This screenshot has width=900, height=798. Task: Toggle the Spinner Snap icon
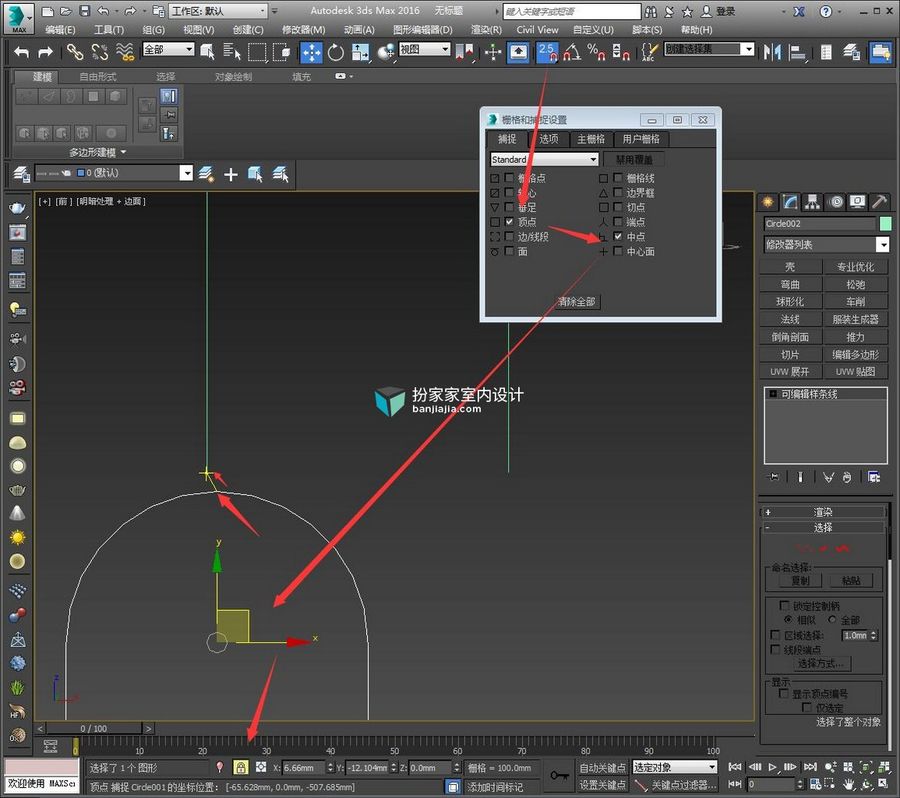[x=621, y=52]
